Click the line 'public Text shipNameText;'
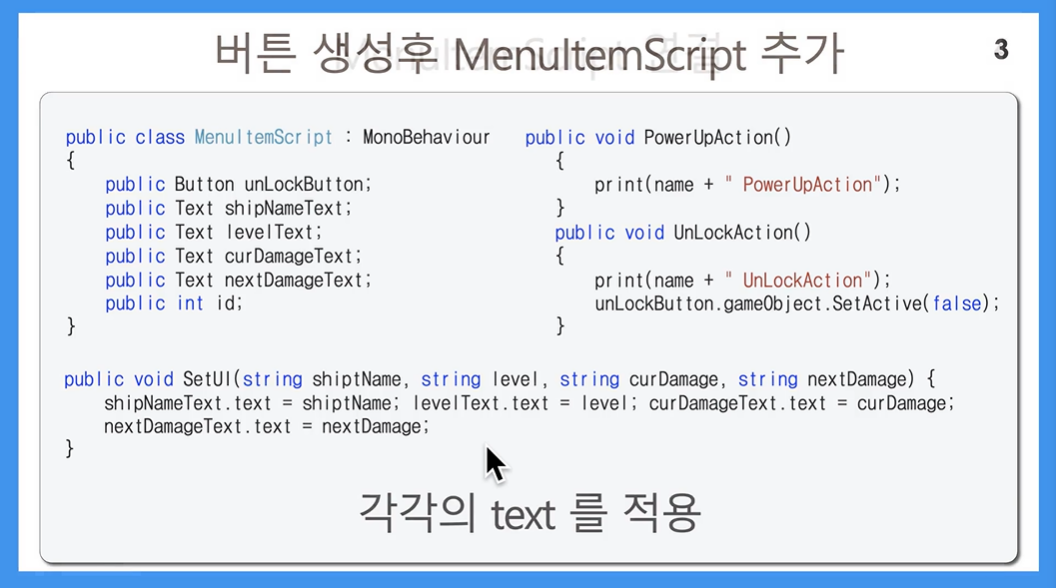Screen dimensions: 1056x588 [228, 208]
